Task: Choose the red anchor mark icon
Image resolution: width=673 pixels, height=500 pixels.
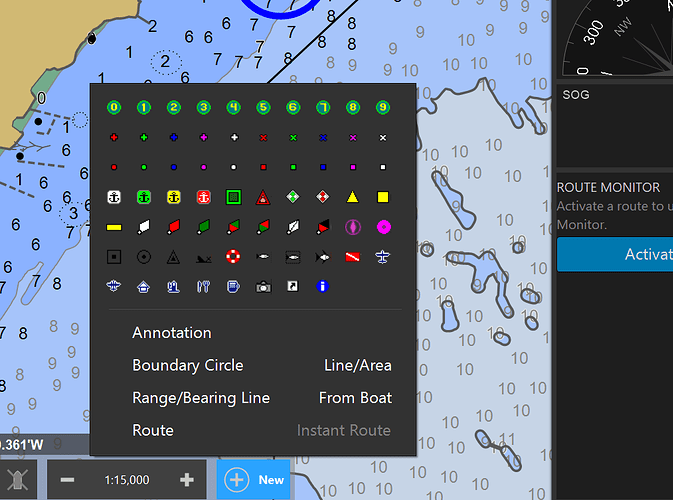Action: pyautogui.click(x=203, y=197)
